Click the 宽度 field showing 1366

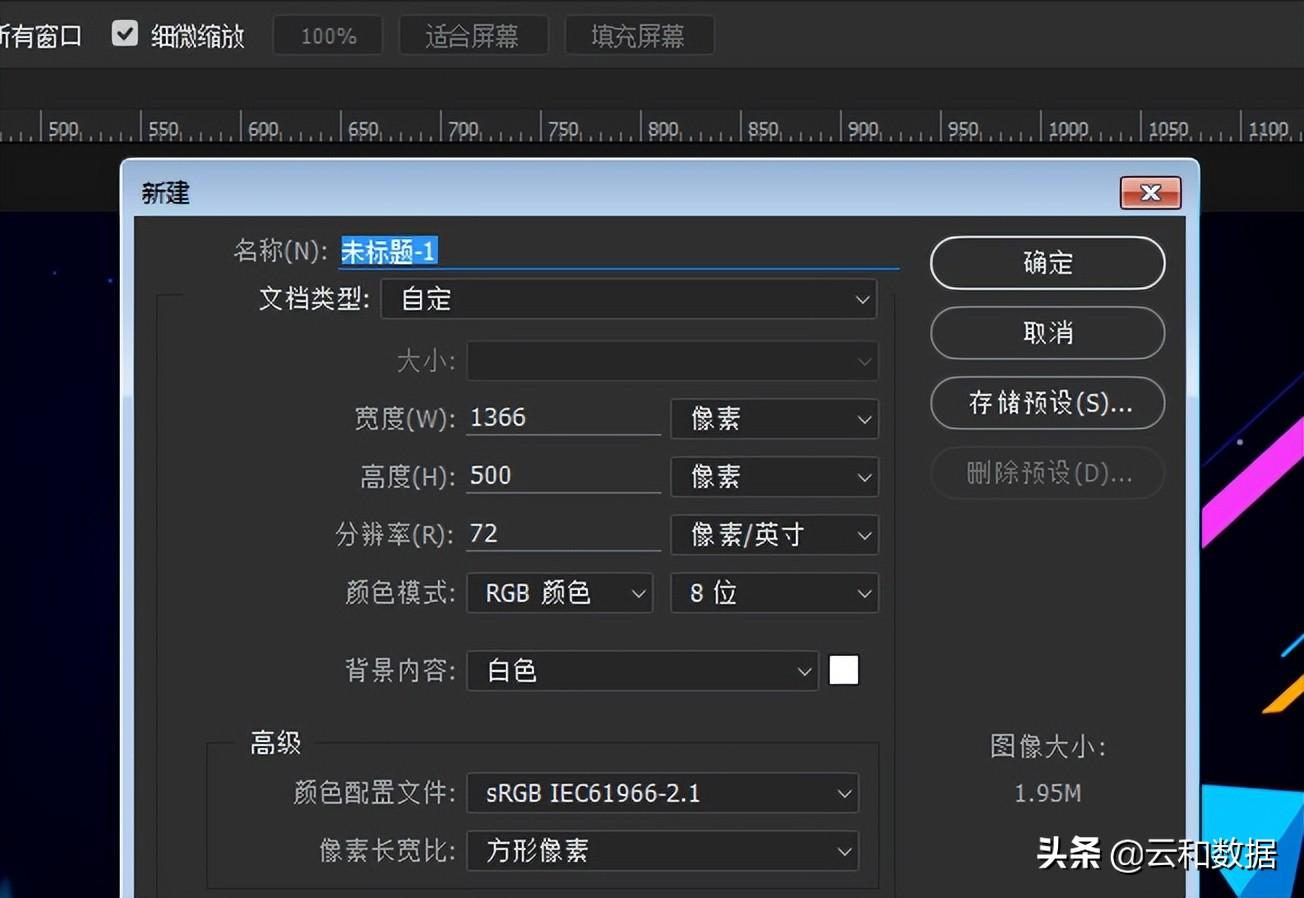[x=562, y=419]
